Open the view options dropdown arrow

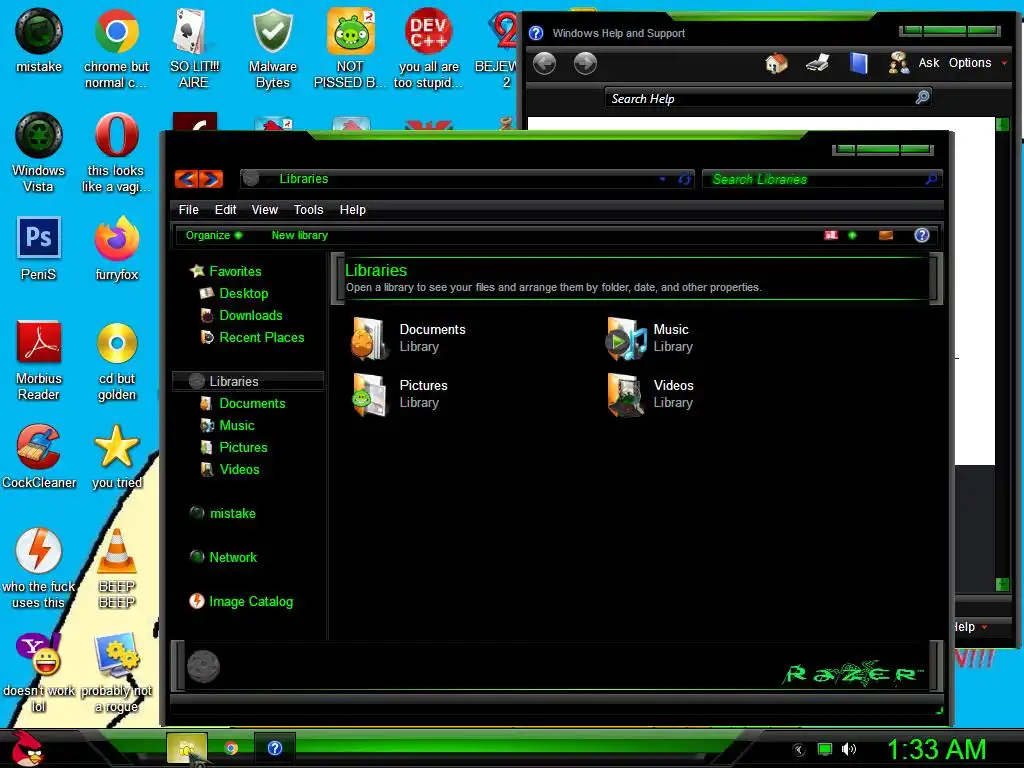coord(852,235)
